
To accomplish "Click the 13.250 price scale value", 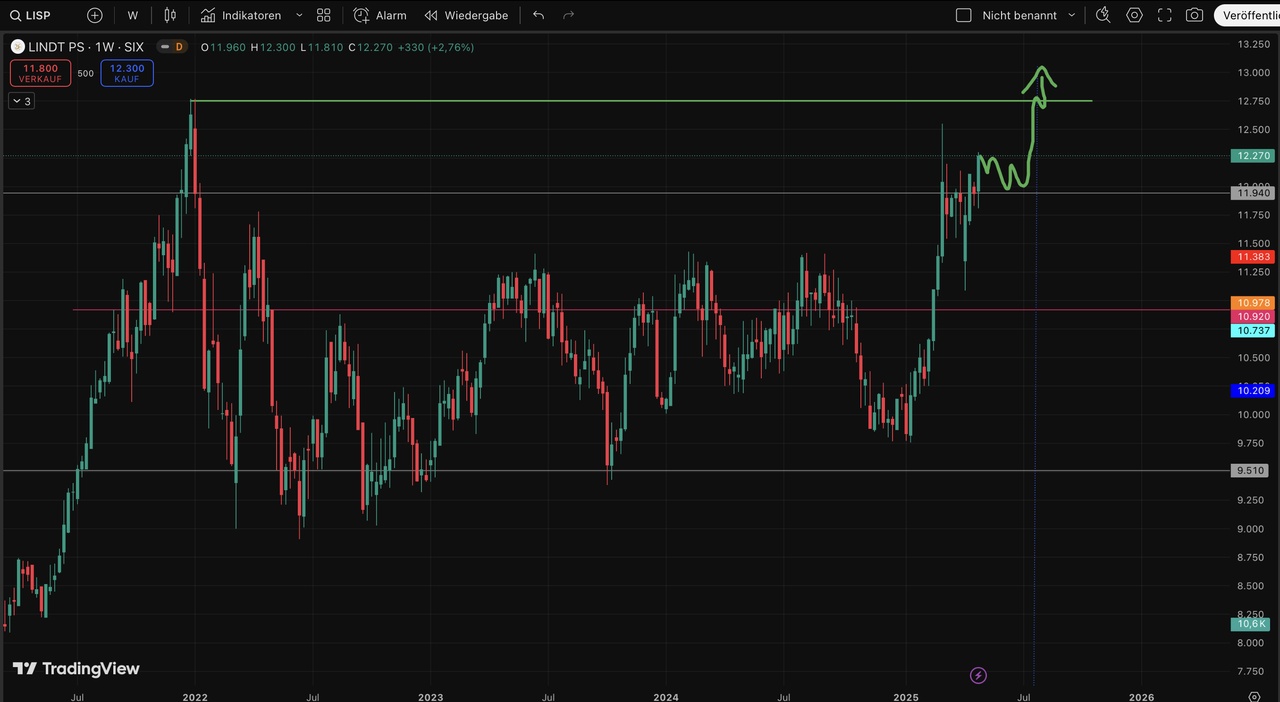I will [x=1253, y=44].
